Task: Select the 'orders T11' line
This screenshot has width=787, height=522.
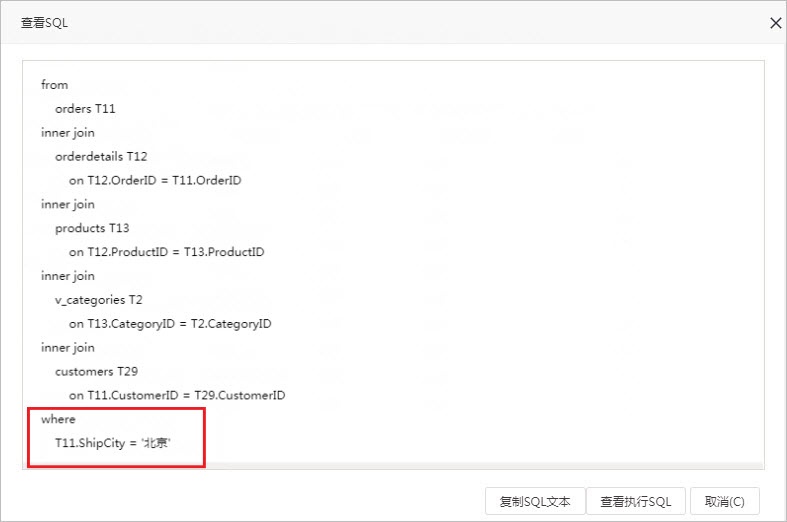Action: pyautogui.click(x=85, y=108)
